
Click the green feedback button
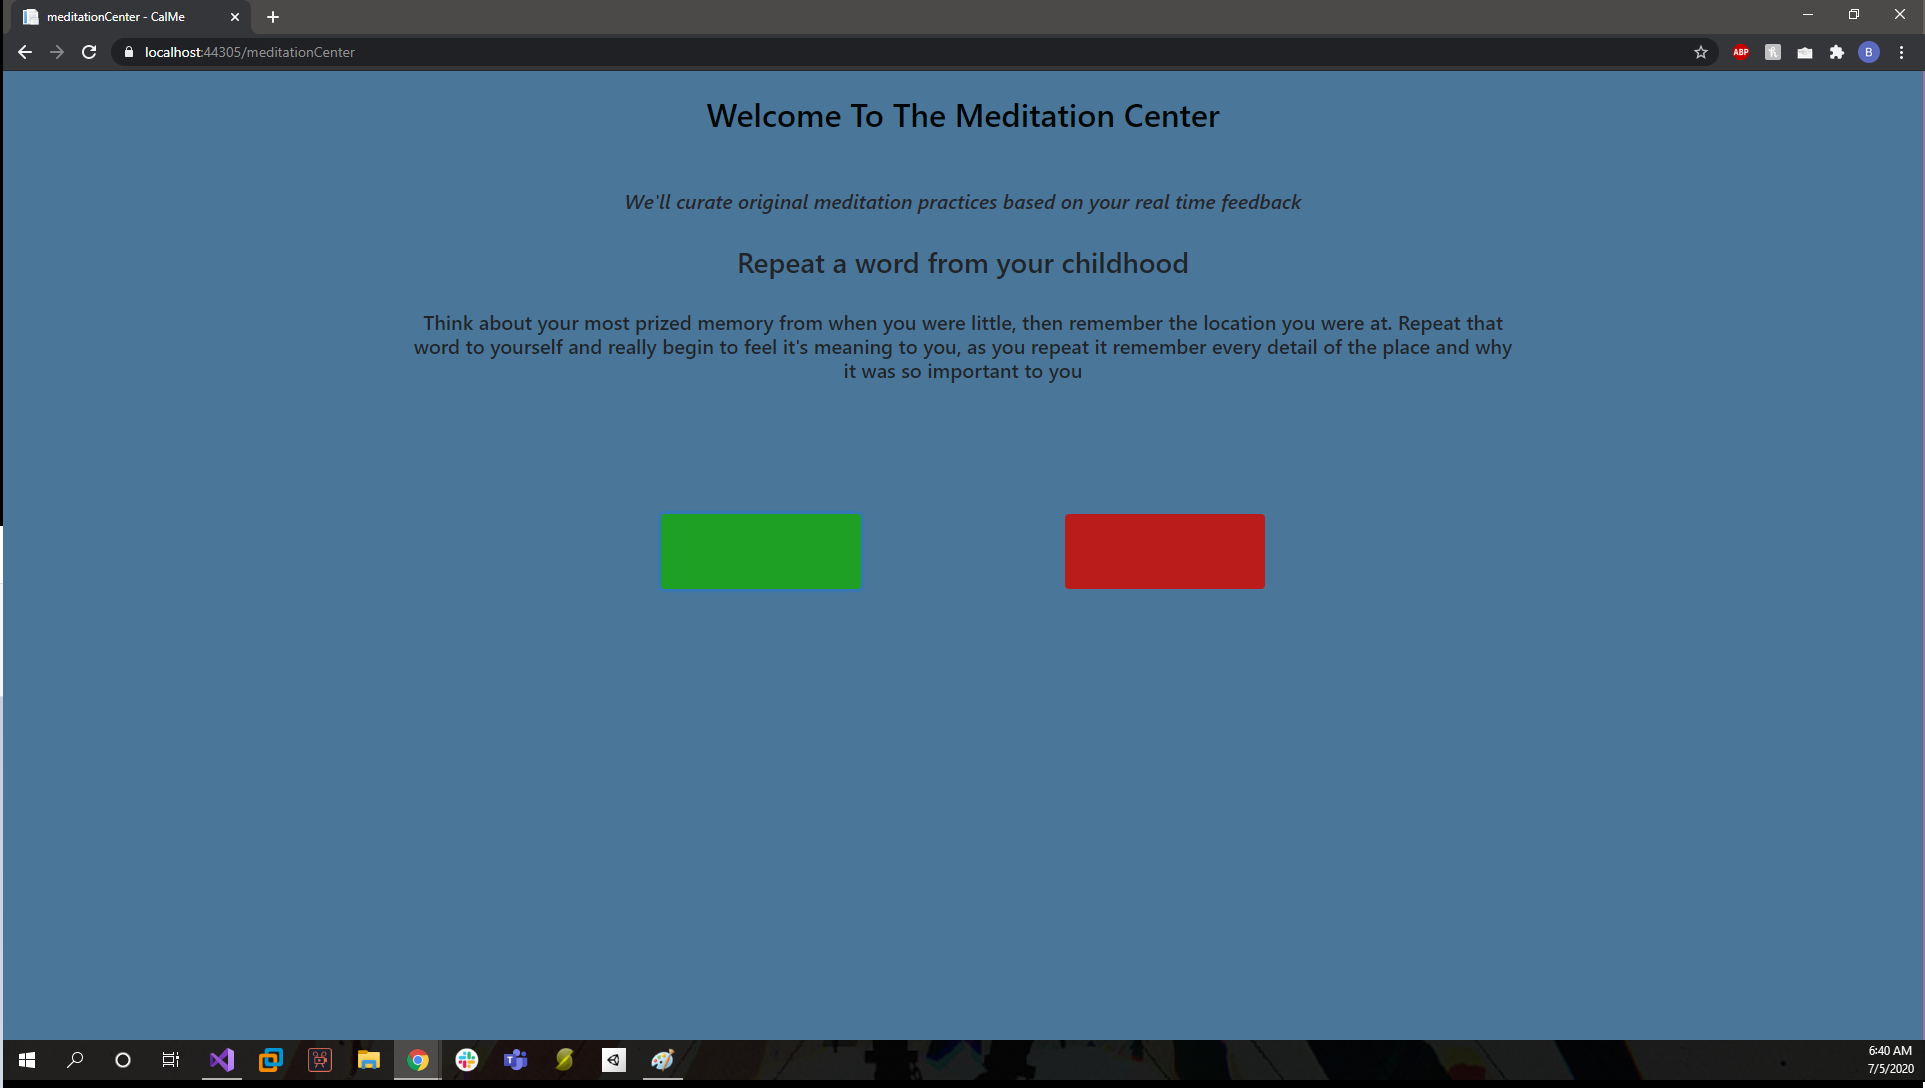coord(760,551)
